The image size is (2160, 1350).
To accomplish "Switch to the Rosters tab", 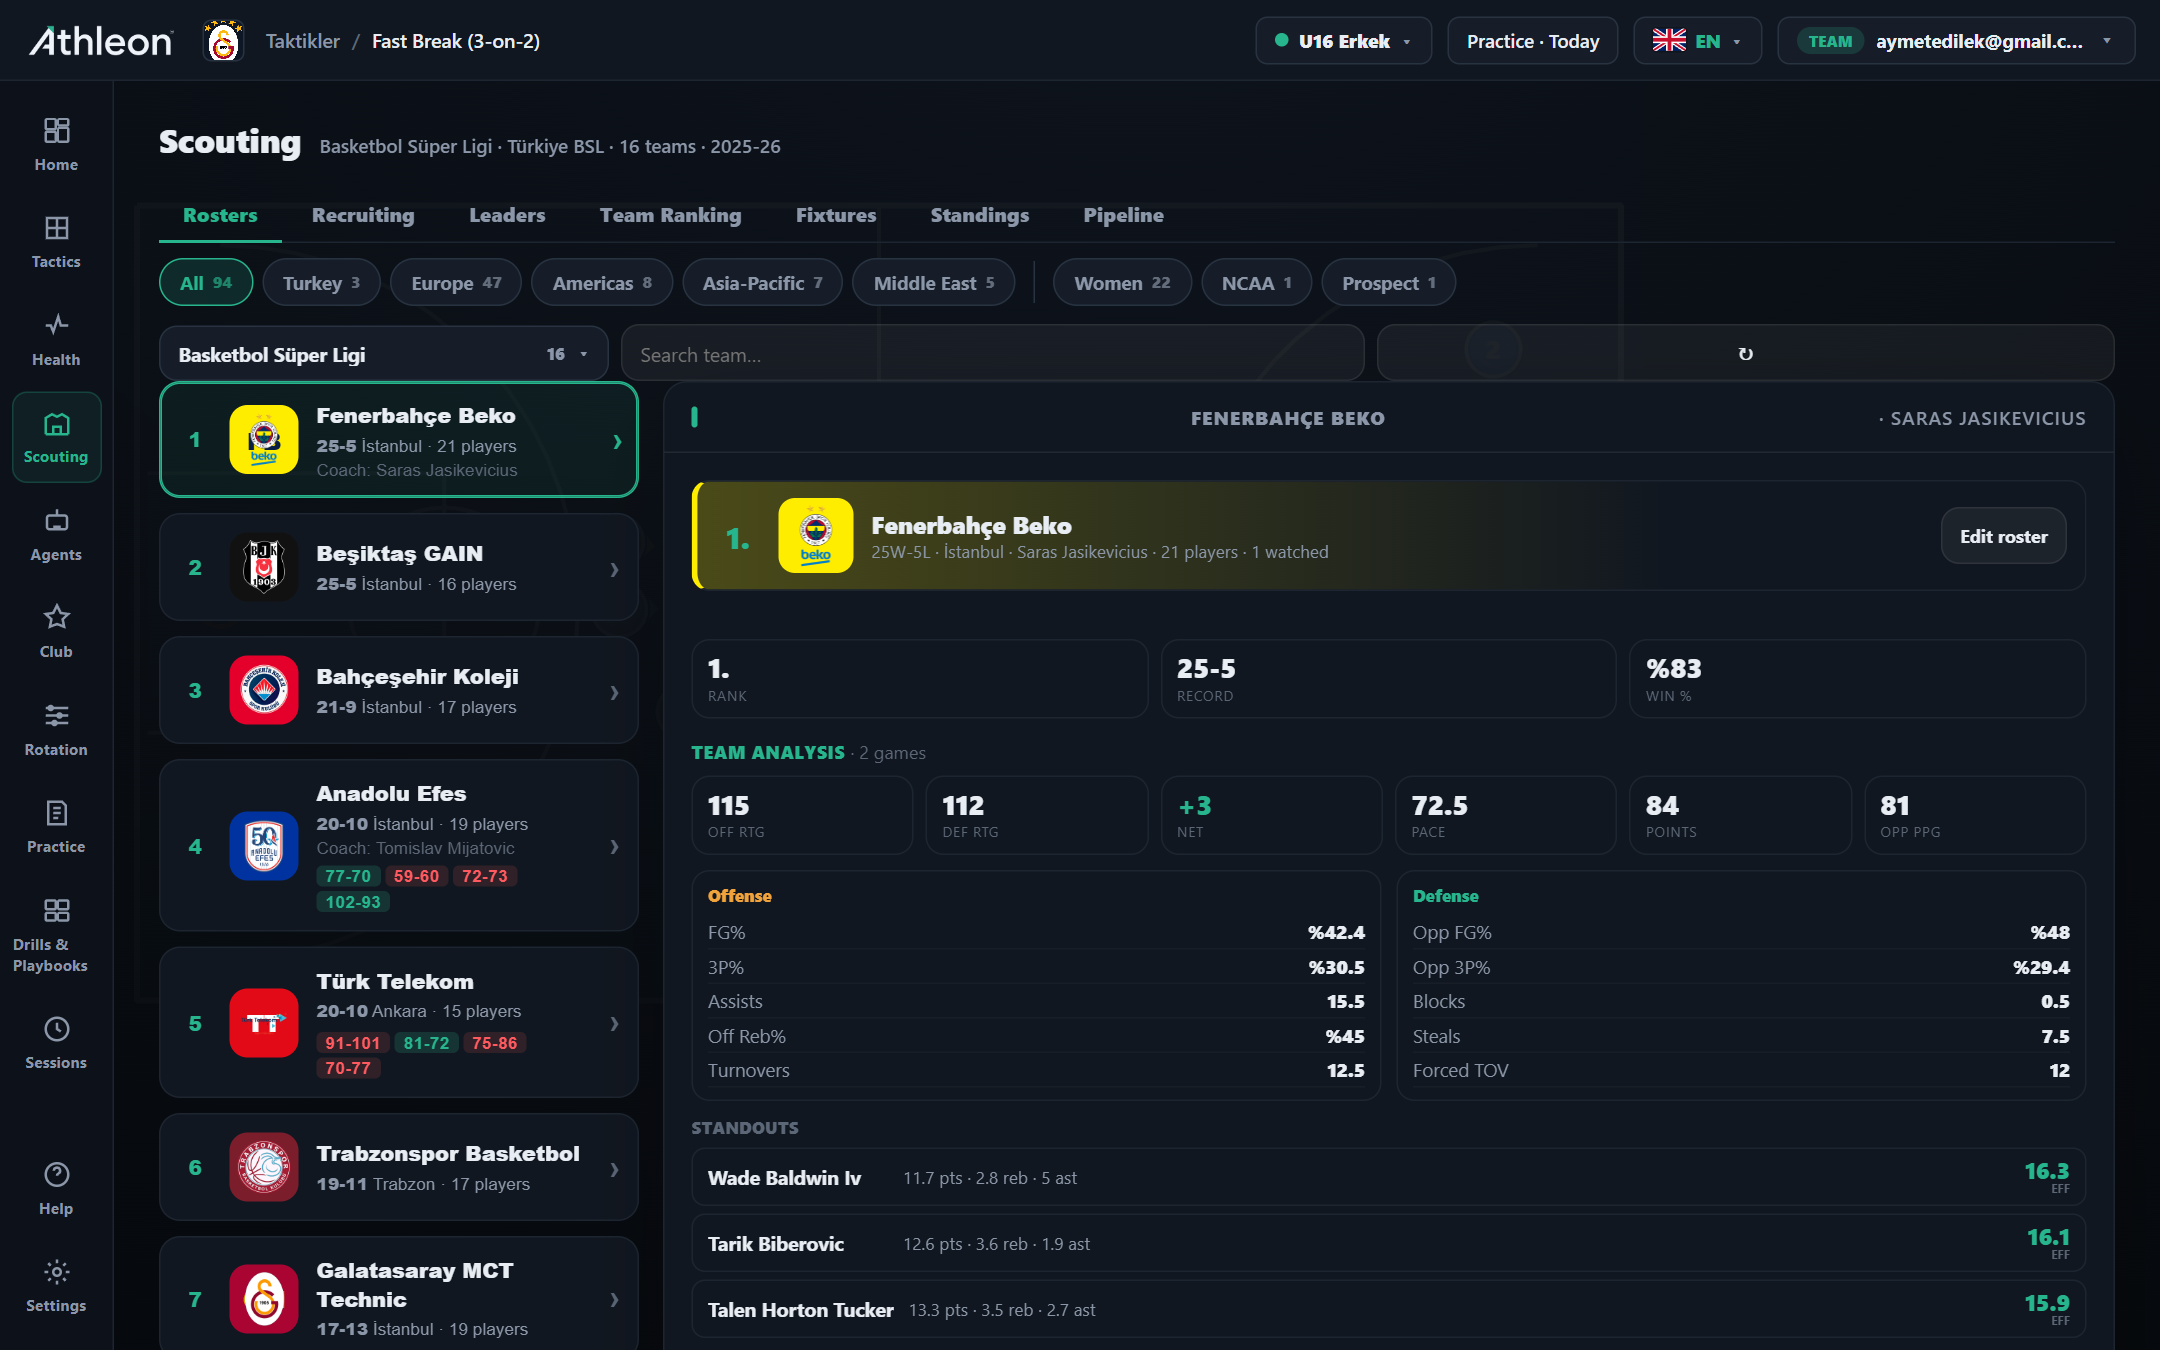I will [x=220, y=215].
